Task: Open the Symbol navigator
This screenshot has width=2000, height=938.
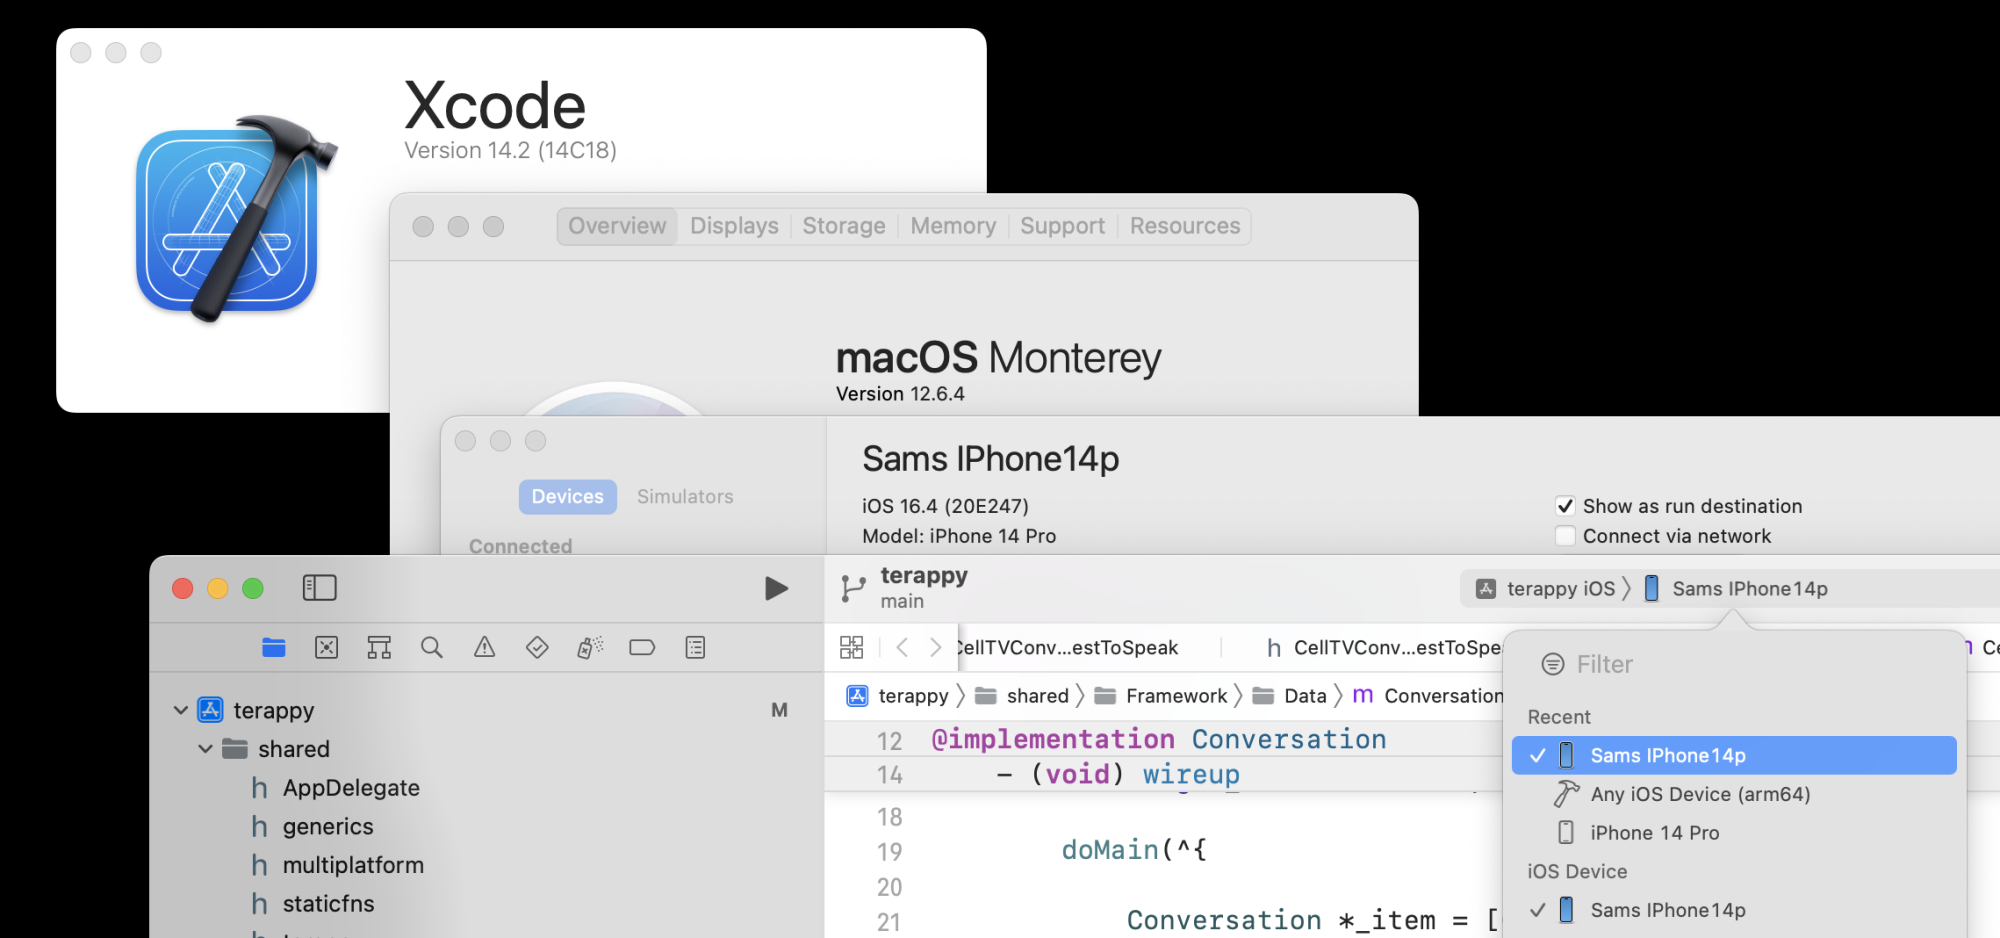Action: pos(379,648)
